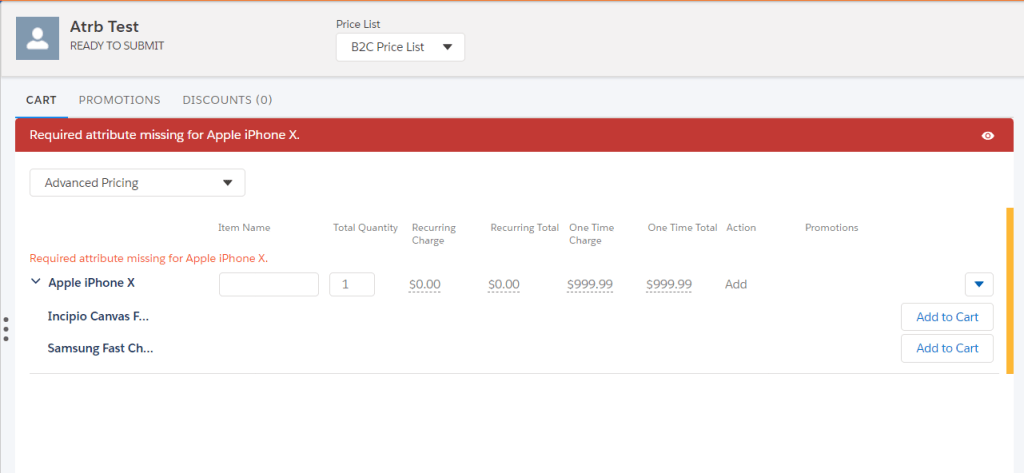Select the Cart tab
This screenshot has width=1024, height=473.
41,100
